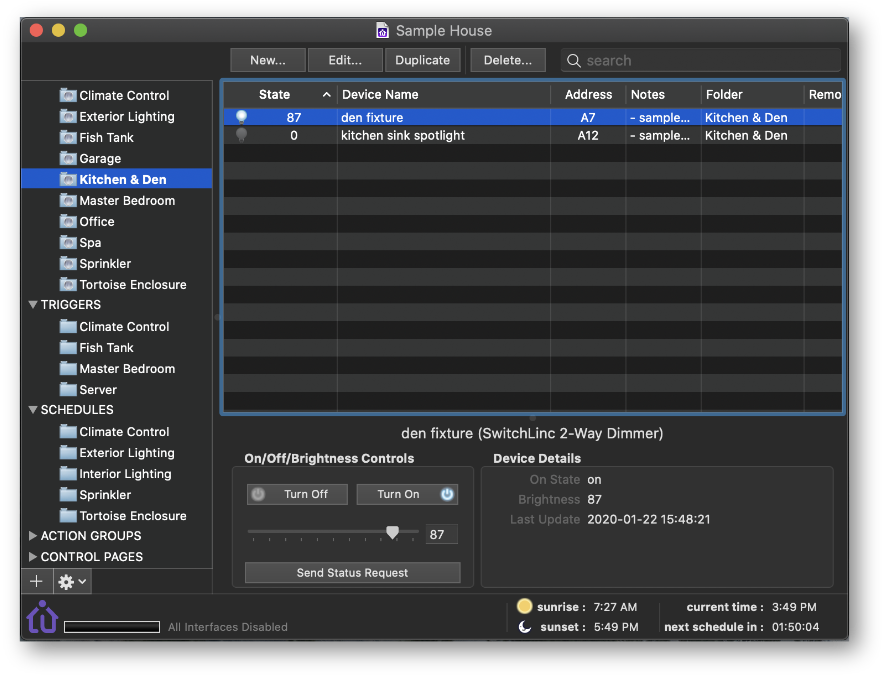The image size is (883, 679).
Task: Duplicate the selected device
Action: tap(422, 60)
